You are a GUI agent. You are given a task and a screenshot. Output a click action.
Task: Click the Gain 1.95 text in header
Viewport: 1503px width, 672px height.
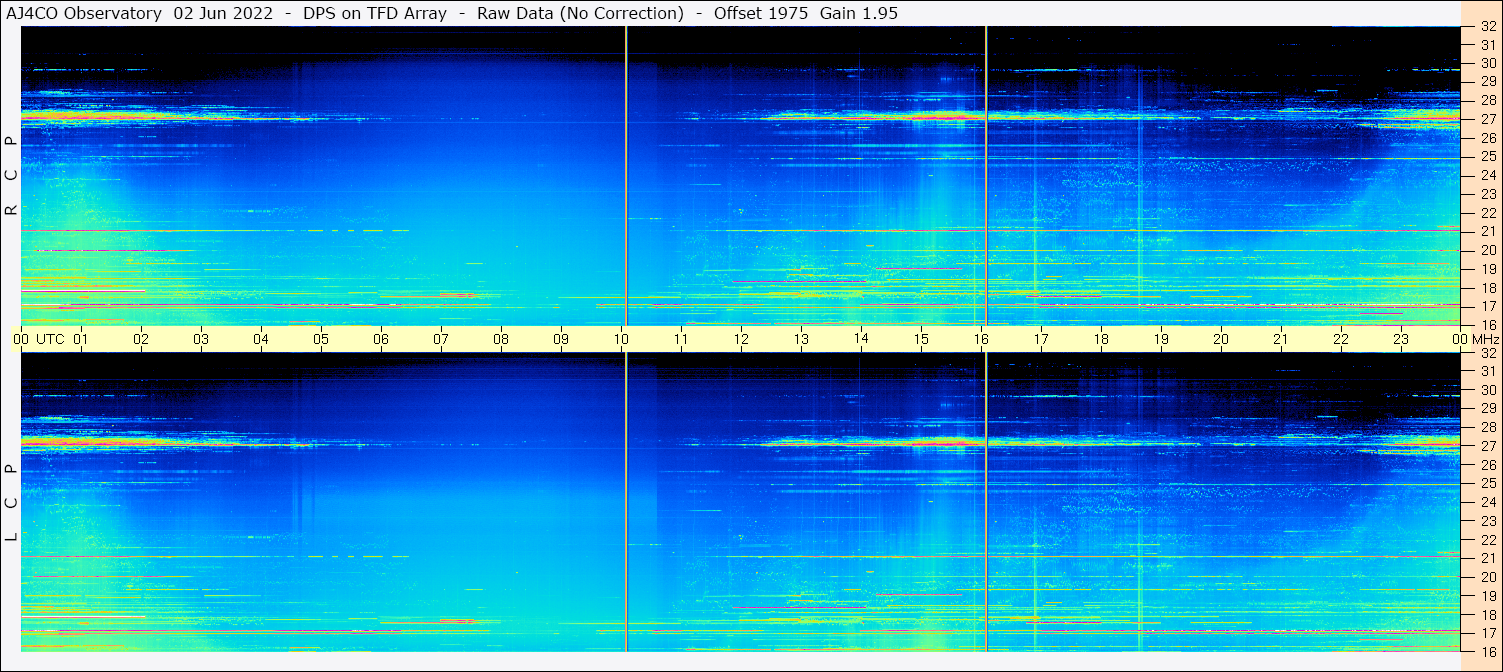tap(859, 13)
